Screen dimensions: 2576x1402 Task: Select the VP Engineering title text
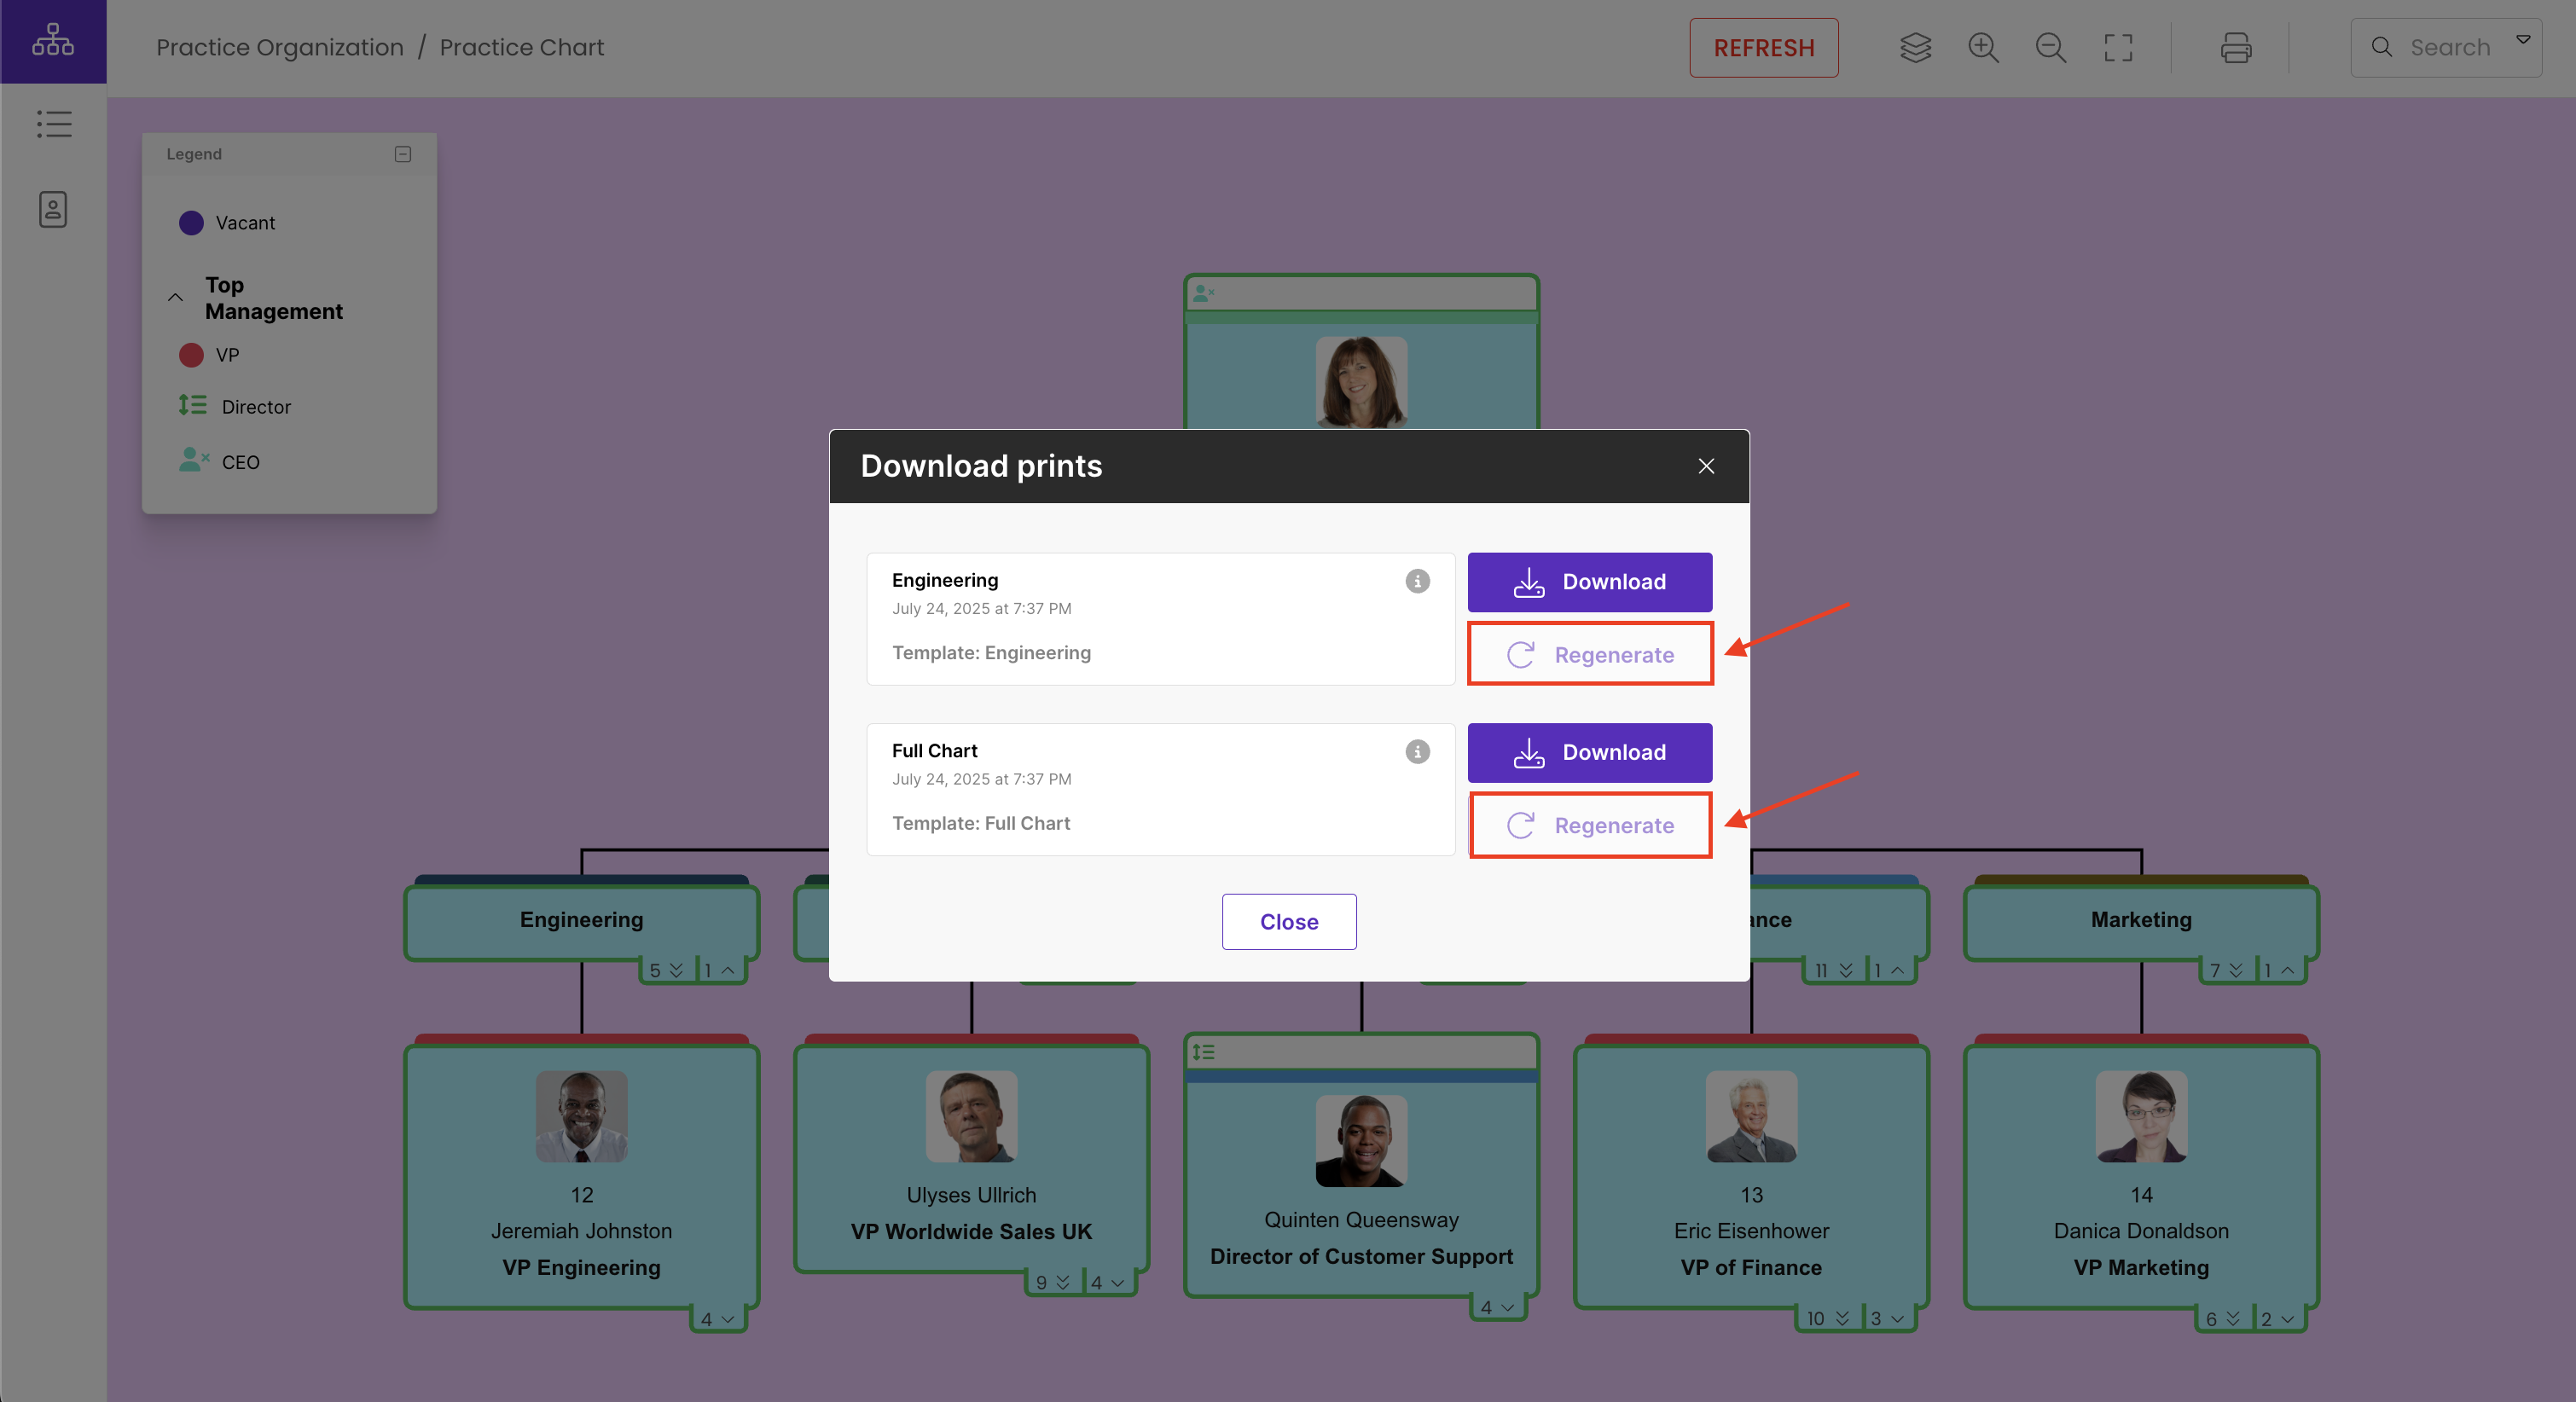click(x=582, y=1267)
